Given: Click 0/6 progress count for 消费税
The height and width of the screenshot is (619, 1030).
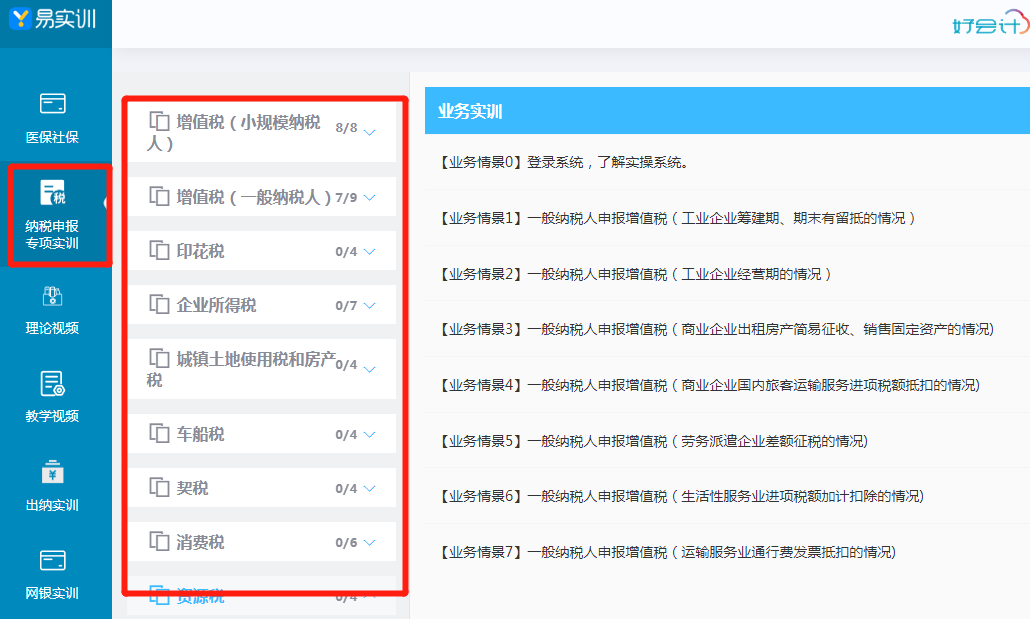Looking at the screenshot, I should click(346, 543).
